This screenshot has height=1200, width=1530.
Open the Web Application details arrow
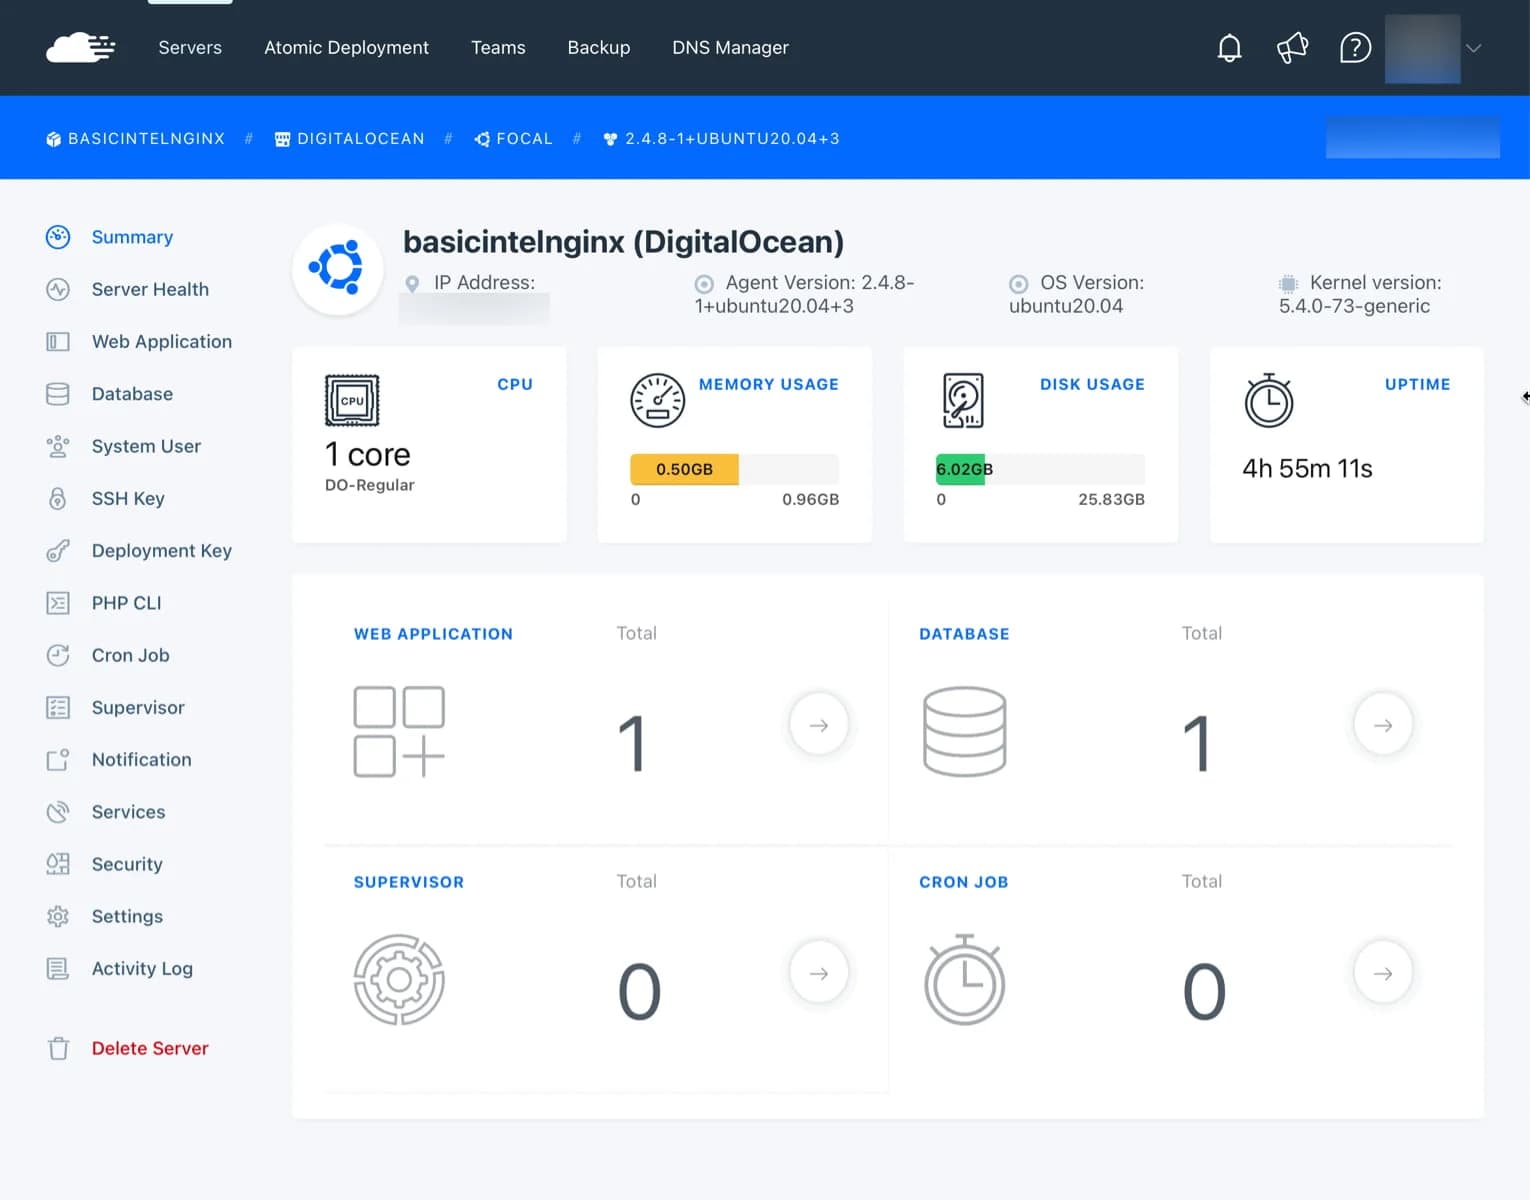818,724
